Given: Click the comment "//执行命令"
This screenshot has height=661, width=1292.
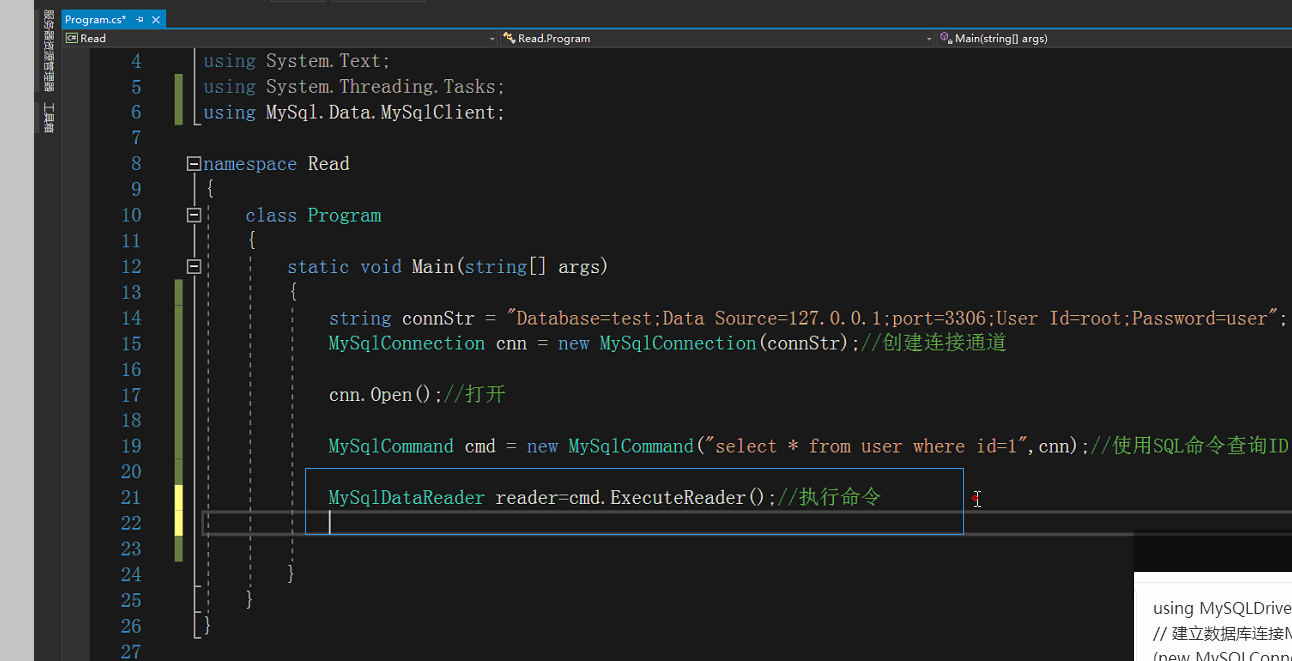Looking at the screenshot, I should (829, 498).
